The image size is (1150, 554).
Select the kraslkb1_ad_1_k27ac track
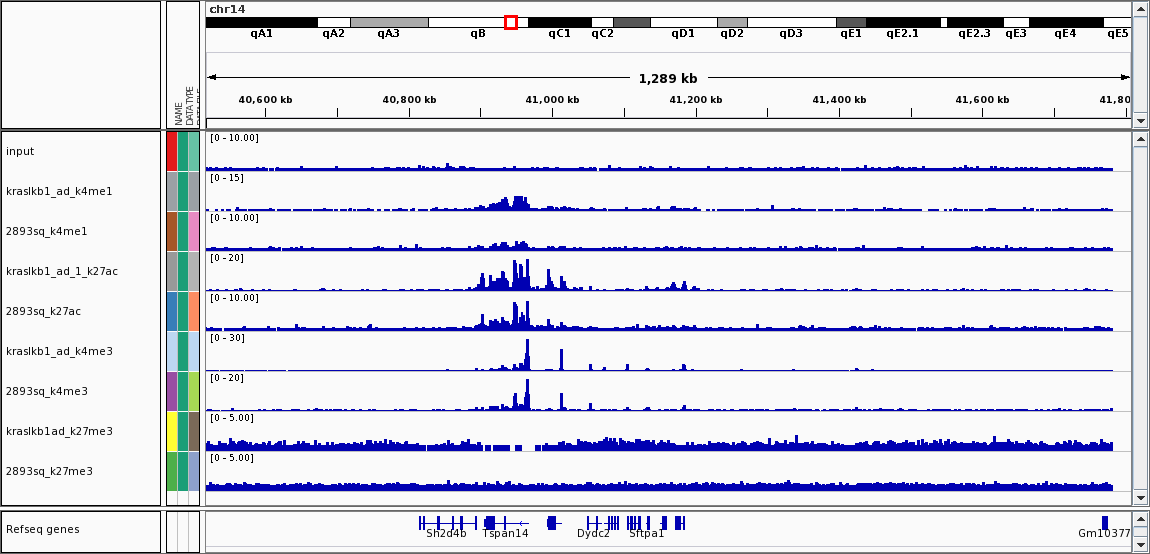click(62, 271)
